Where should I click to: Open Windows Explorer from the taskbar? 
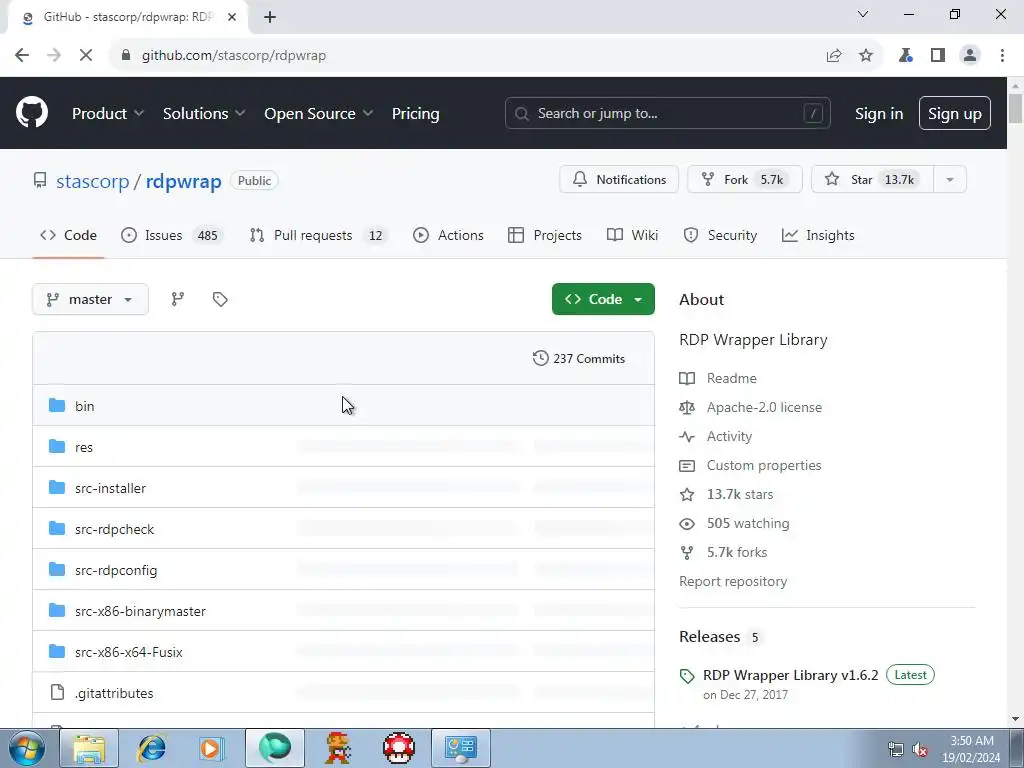click(x=89, y=748)
